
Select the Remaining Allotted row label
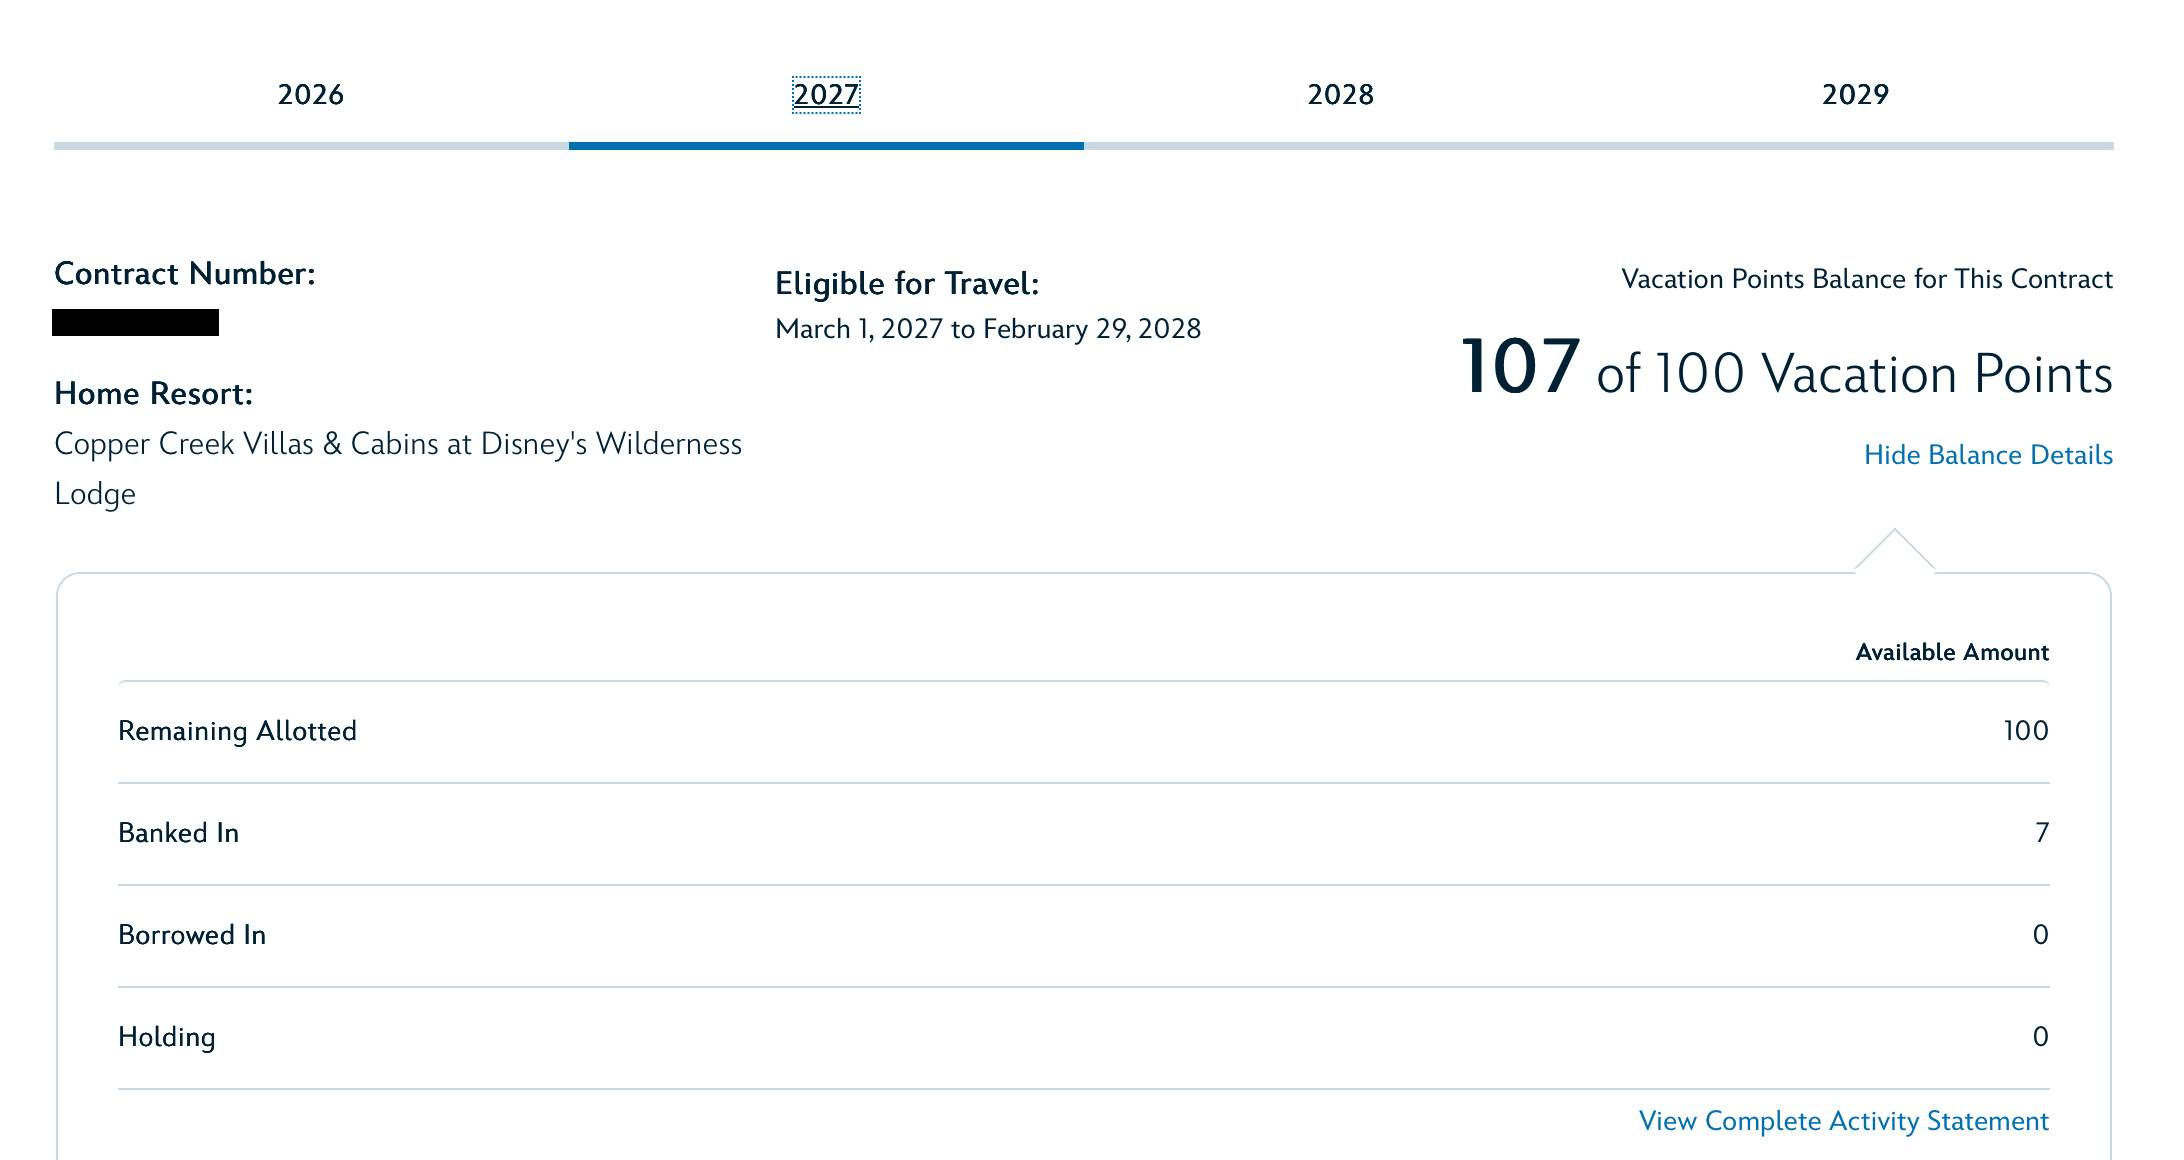[x=237, y=731]
